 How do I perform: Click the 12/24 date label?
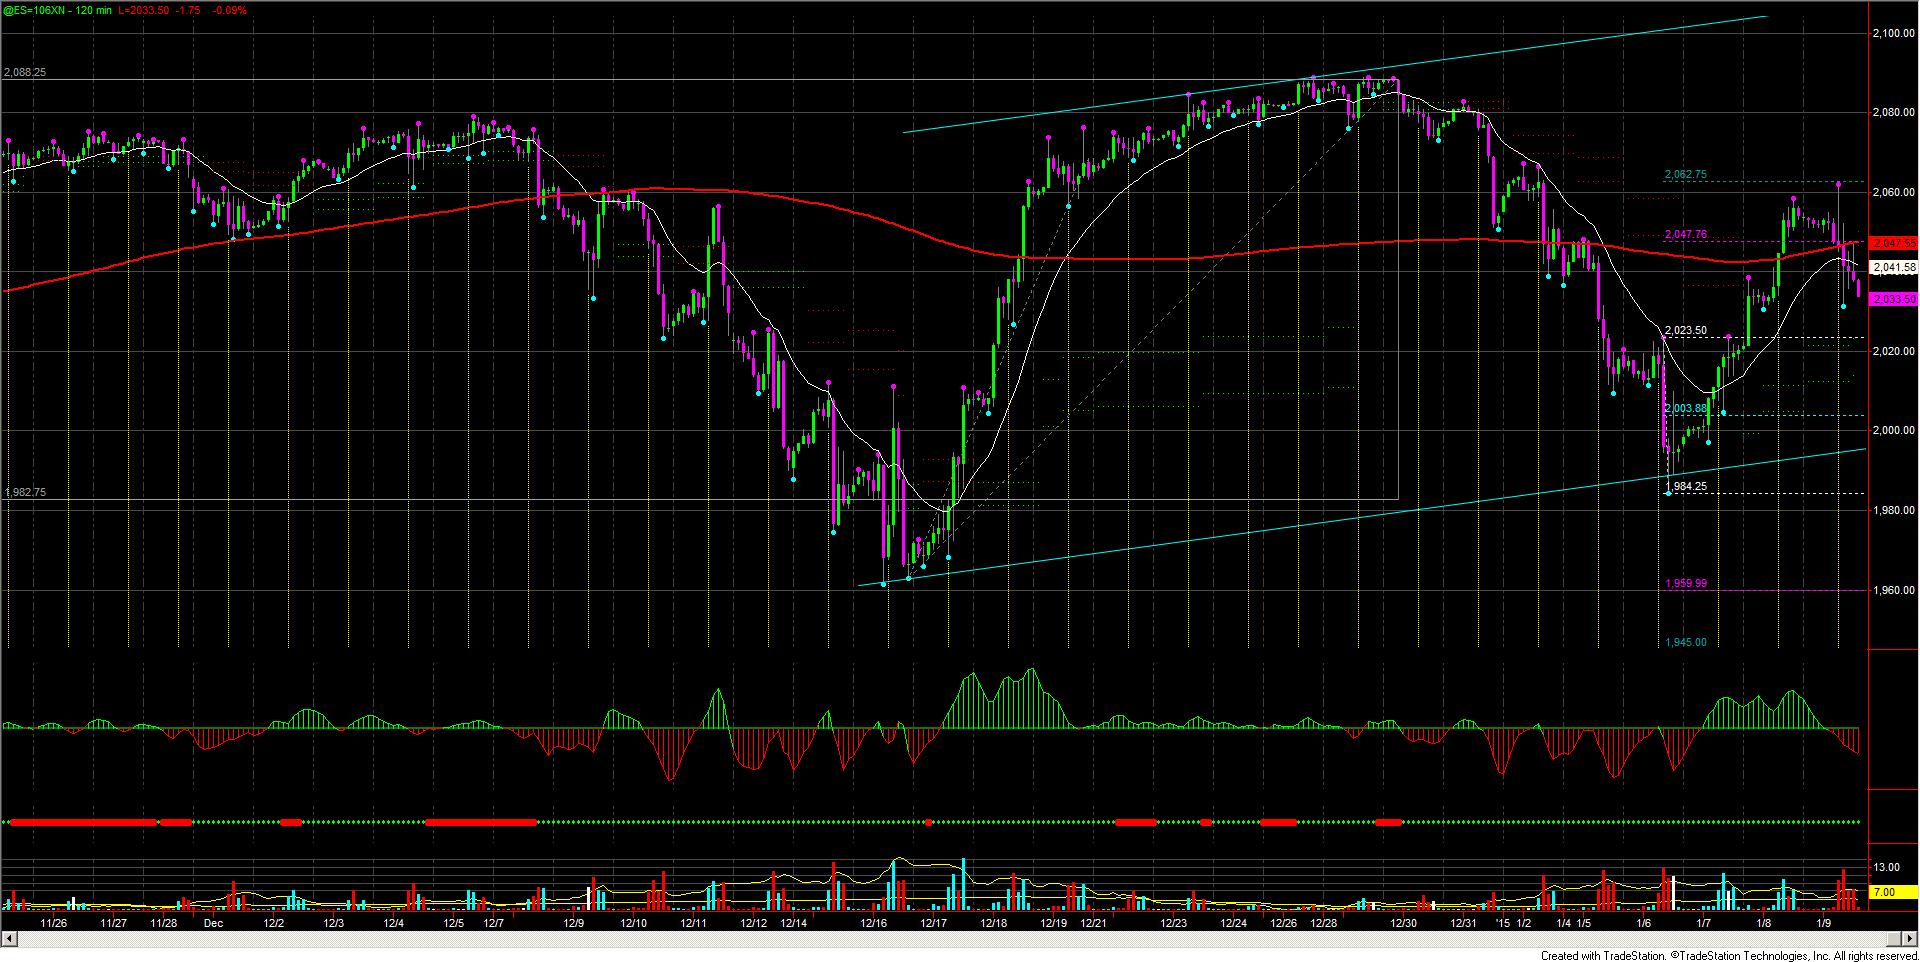click(x=1234, y=924)
